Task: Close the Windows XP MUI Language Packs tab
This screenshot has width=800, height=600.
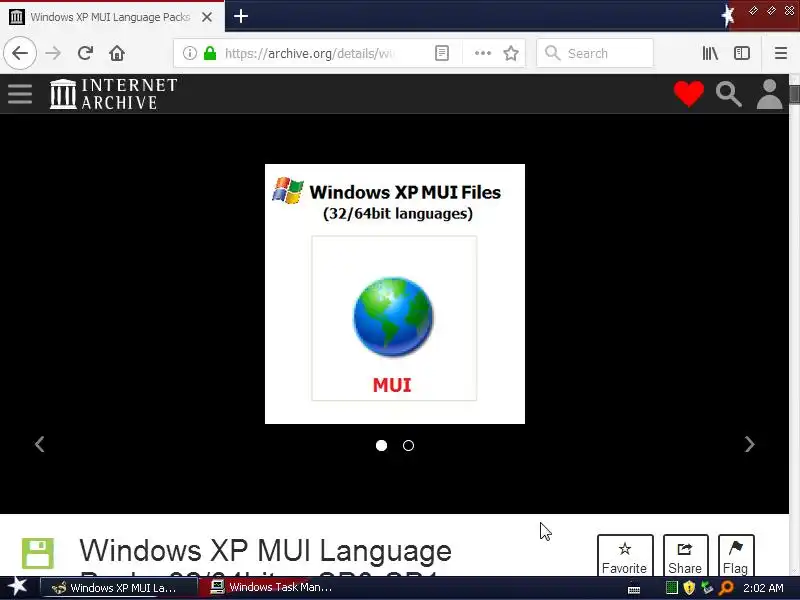Action: (207, 17)
